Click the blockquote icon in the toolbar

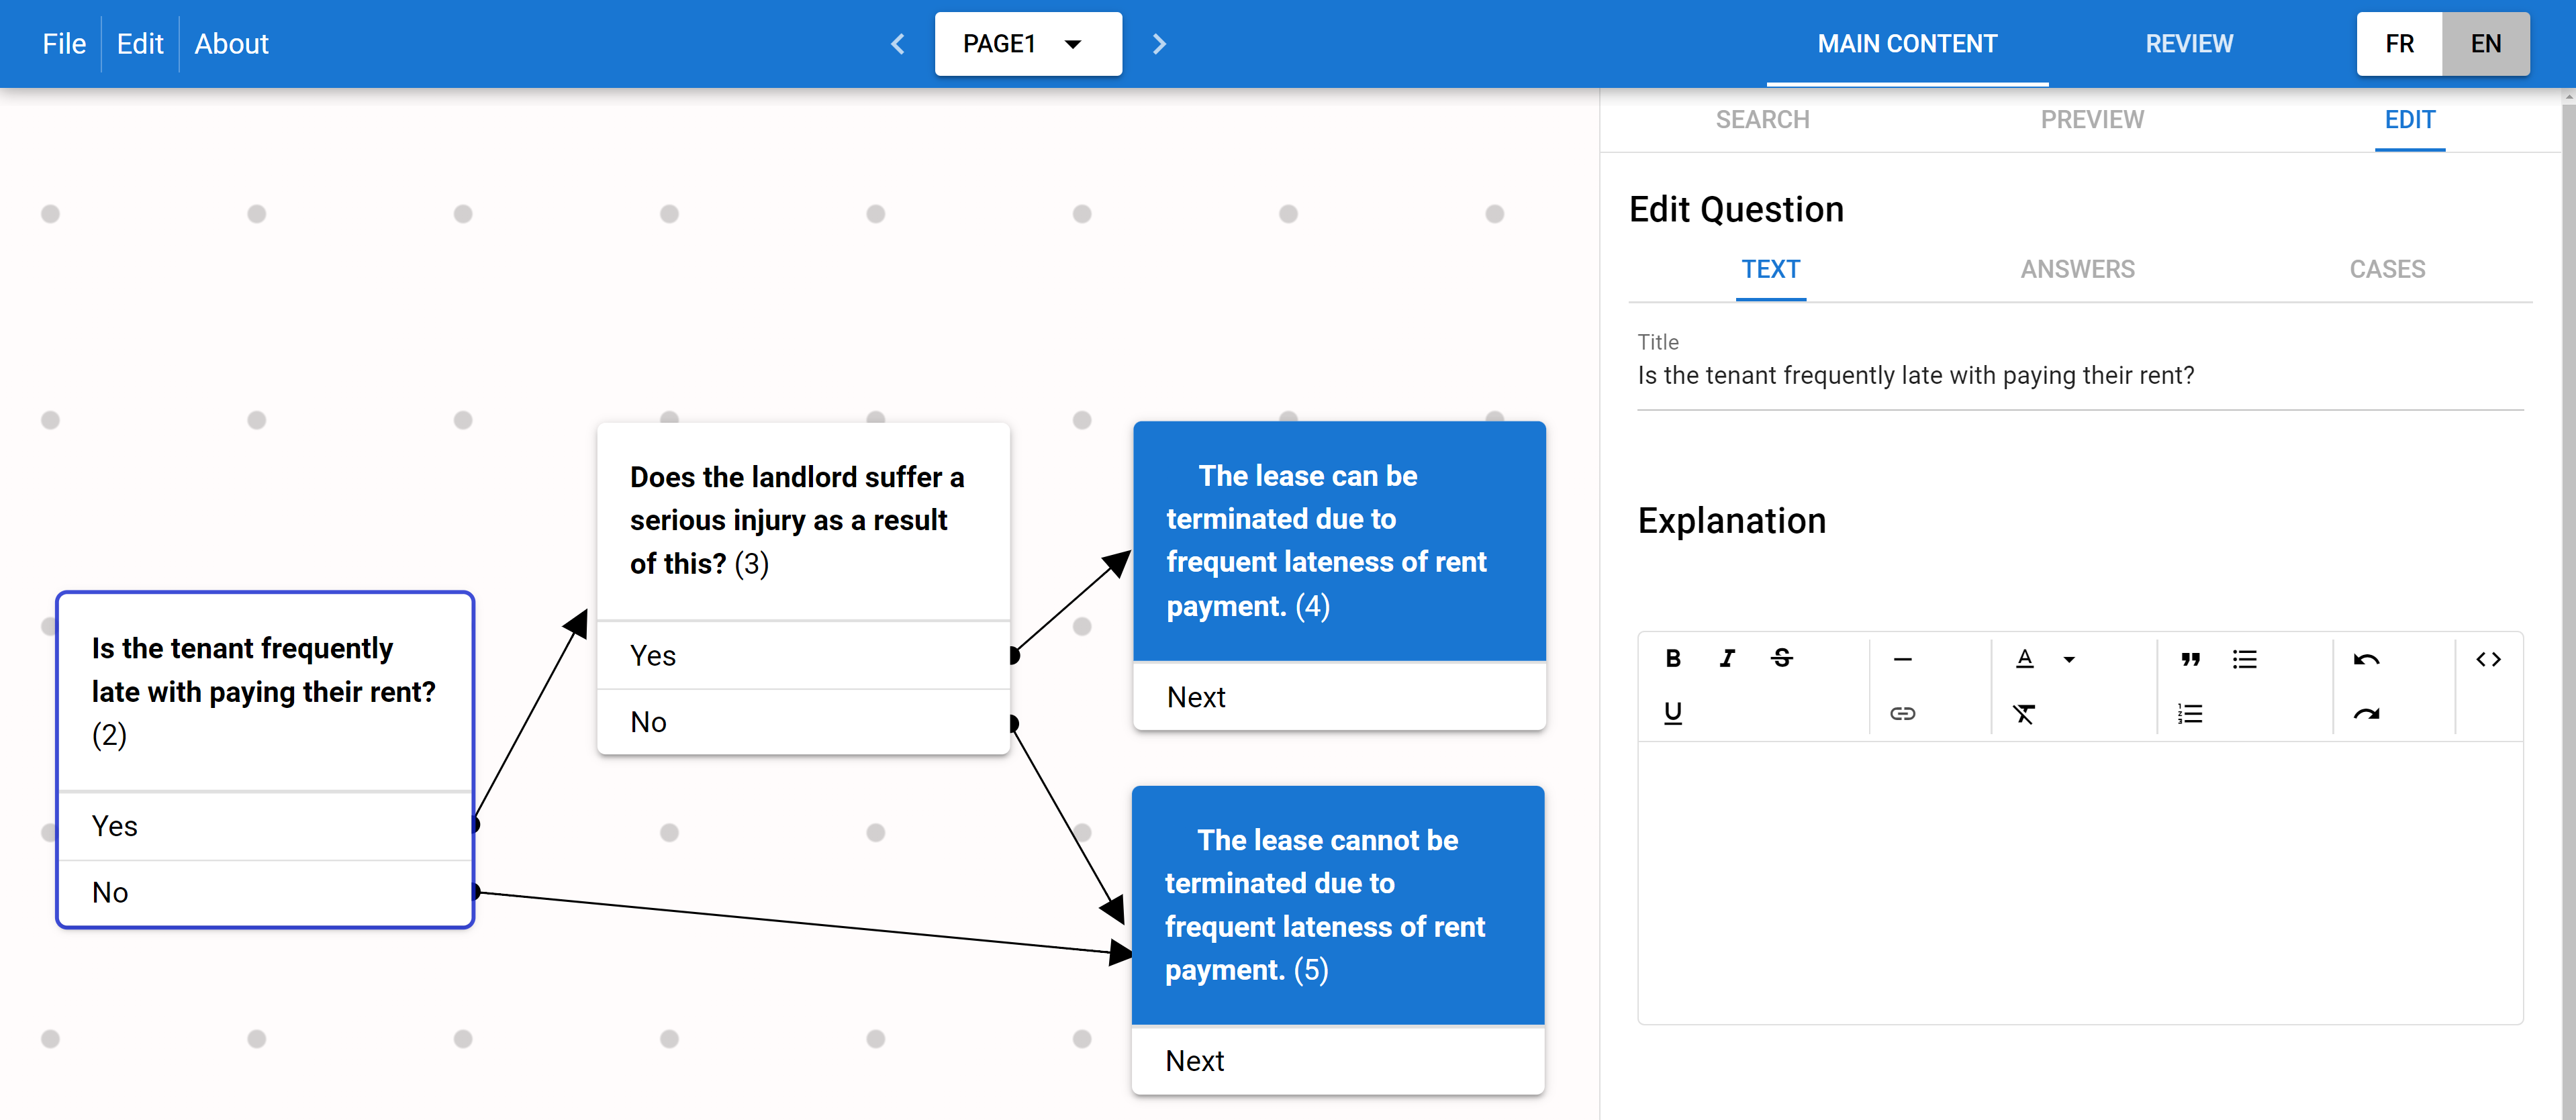pyautogui.click(x=2190, y=659)
